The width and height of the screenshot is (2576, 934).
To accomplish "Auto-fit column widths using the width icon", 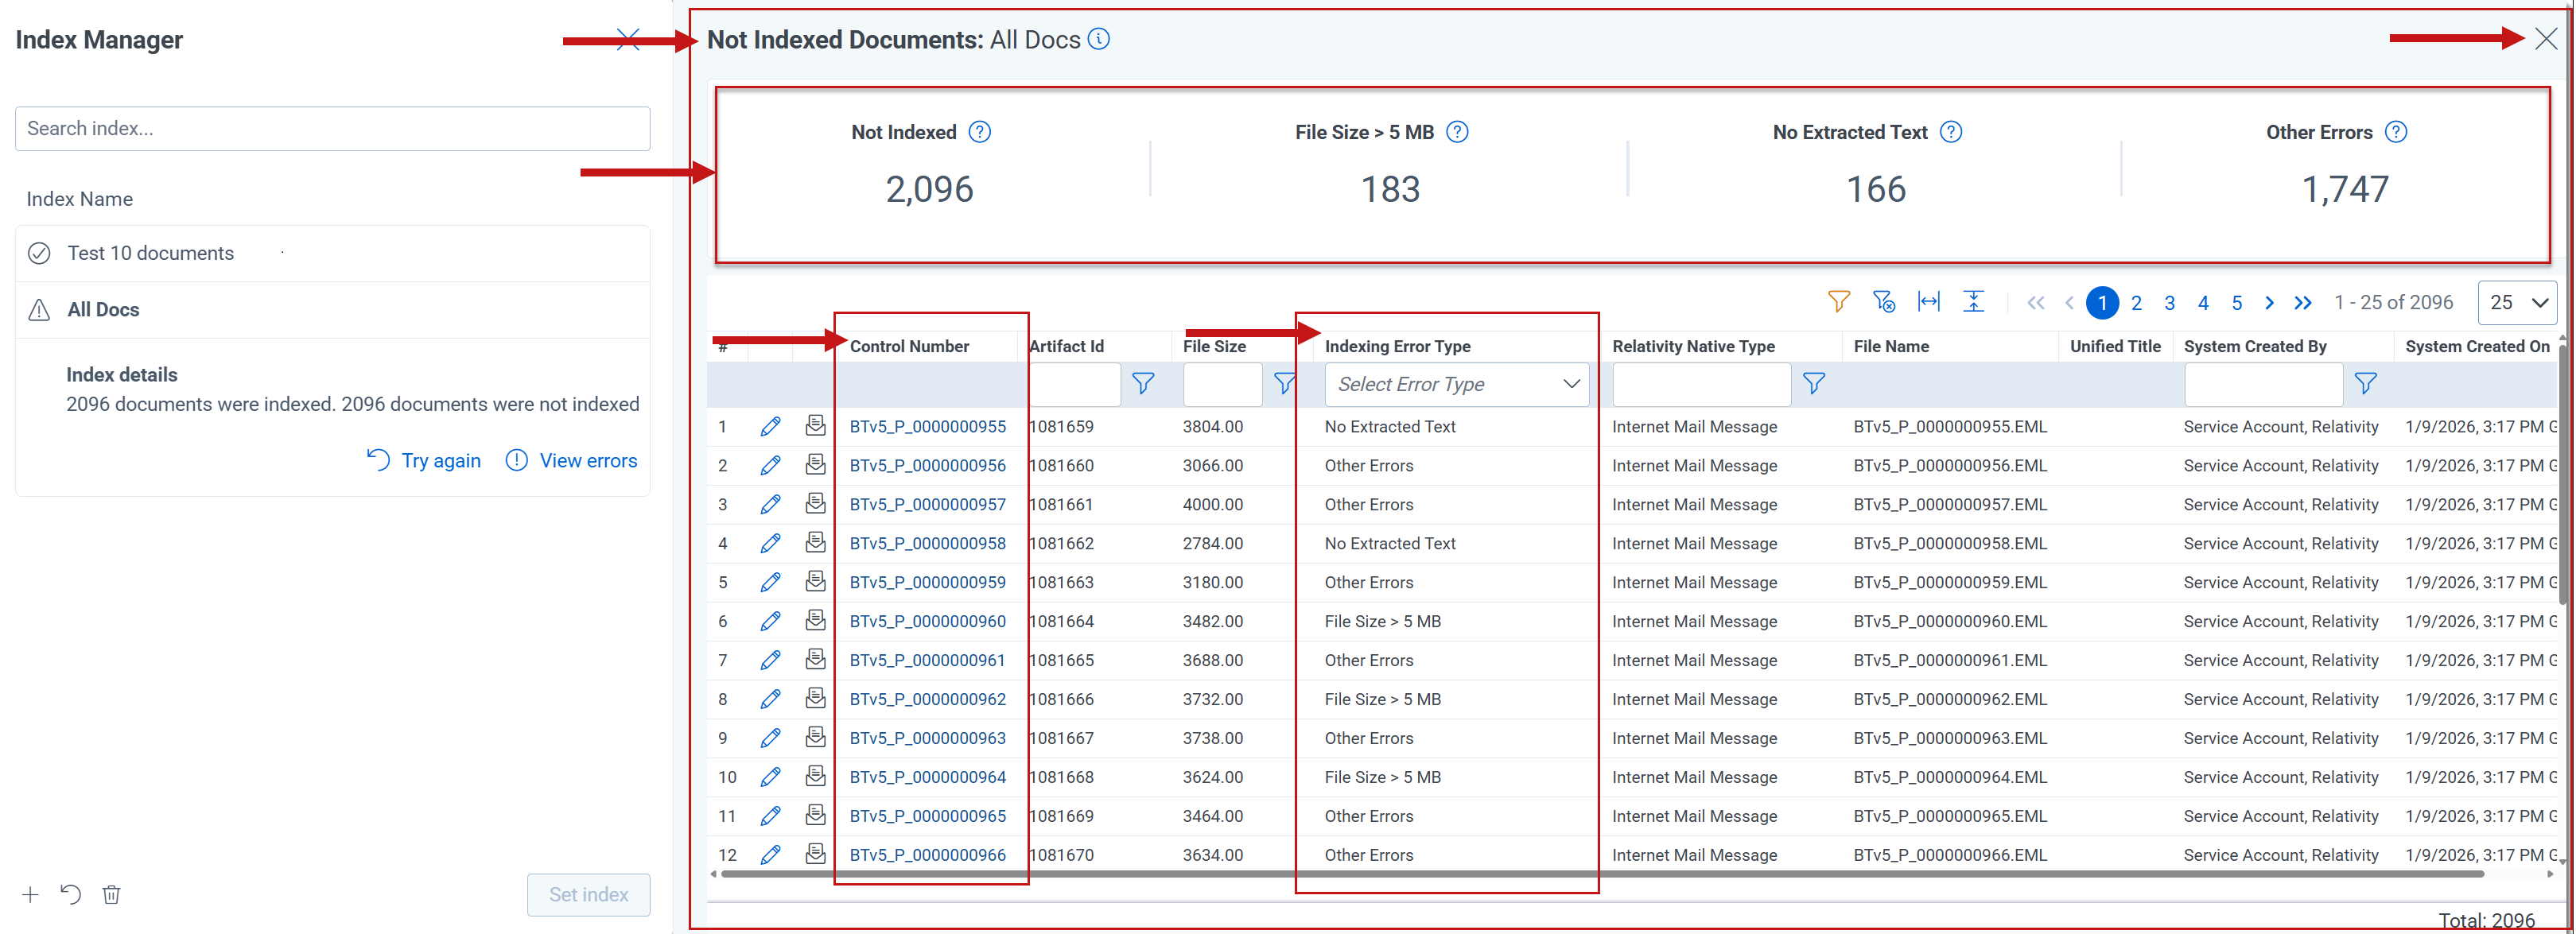I will 1929,301.
